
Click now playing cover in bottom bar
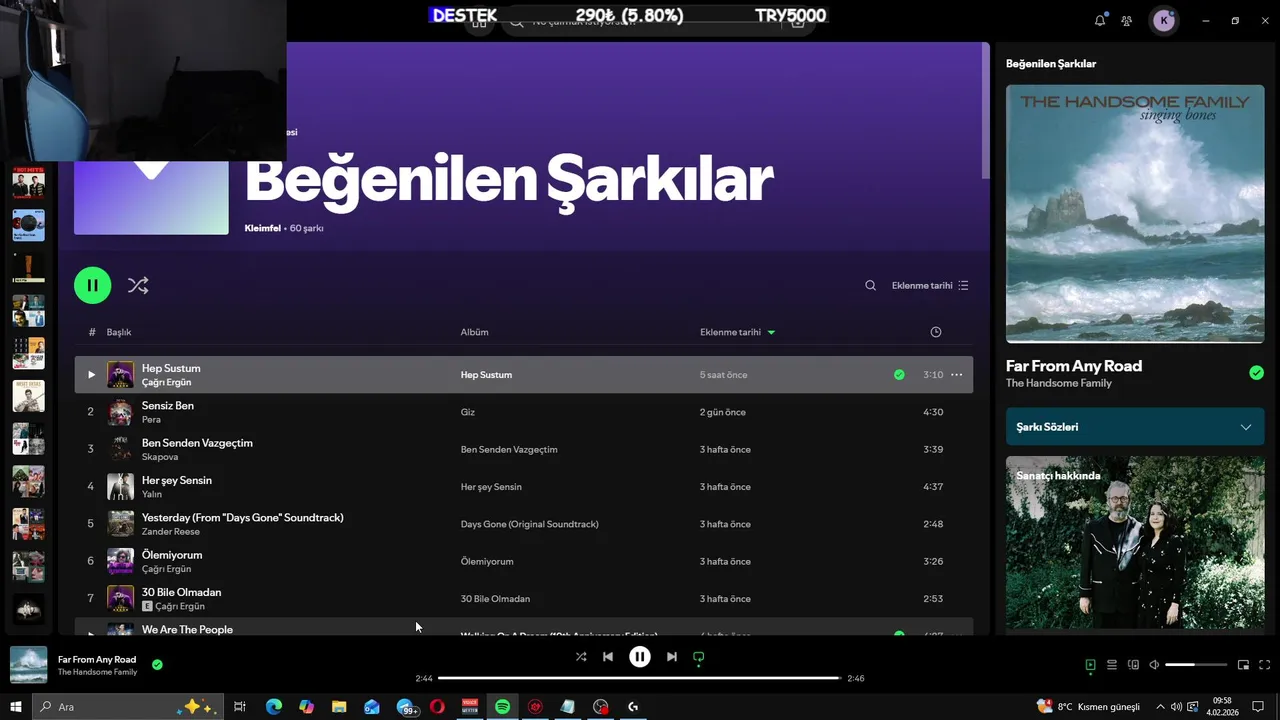[28, 665]
